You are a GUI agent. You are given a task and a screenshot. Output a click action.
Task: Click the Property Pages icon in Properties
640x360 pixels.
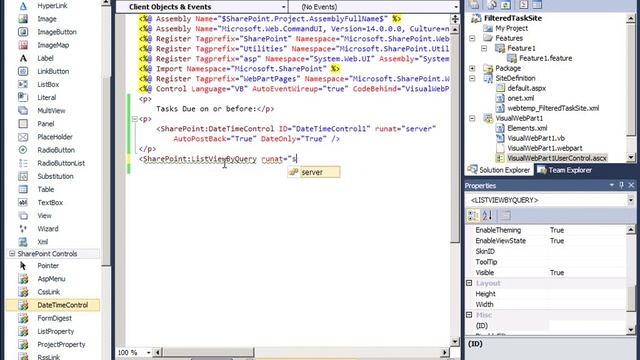click(x=506, y=215)
